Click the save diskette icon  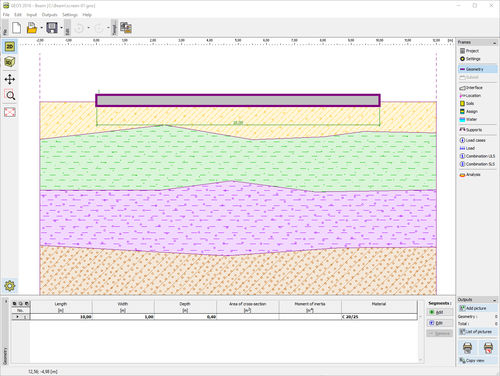coord(52,28)
